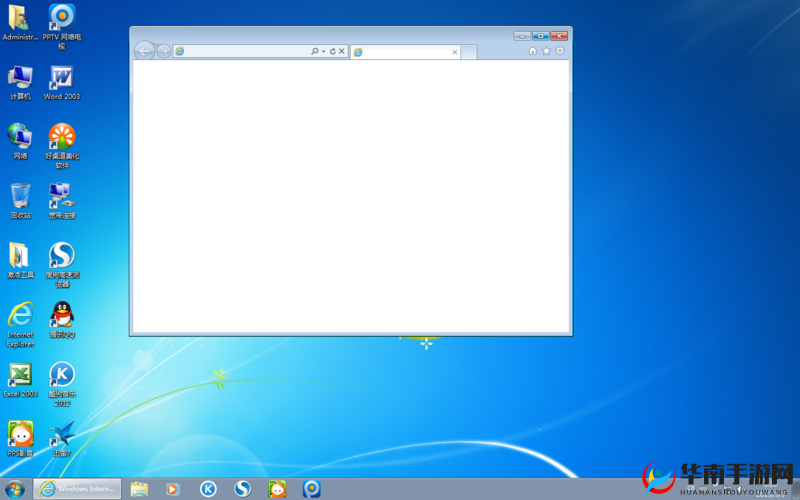Expand the address bar dropdown arrow

pos(323,51)
